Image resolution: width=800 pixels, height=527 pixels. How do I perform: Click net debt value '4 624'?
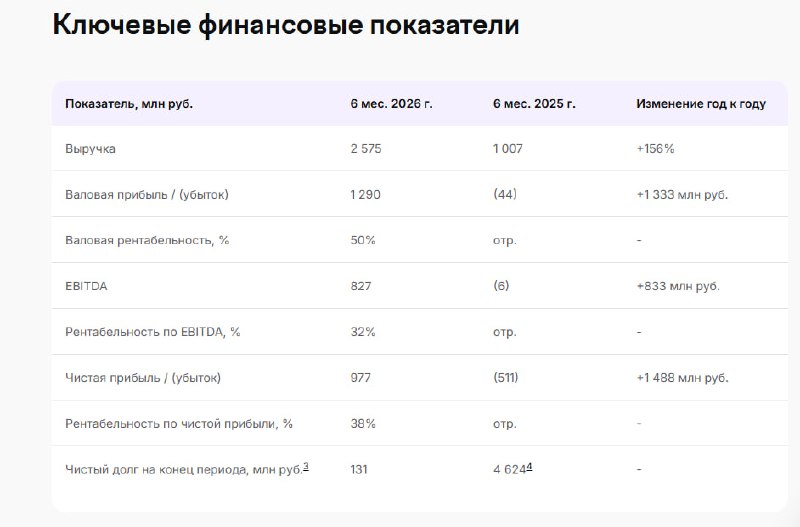(x=509, y=470)
